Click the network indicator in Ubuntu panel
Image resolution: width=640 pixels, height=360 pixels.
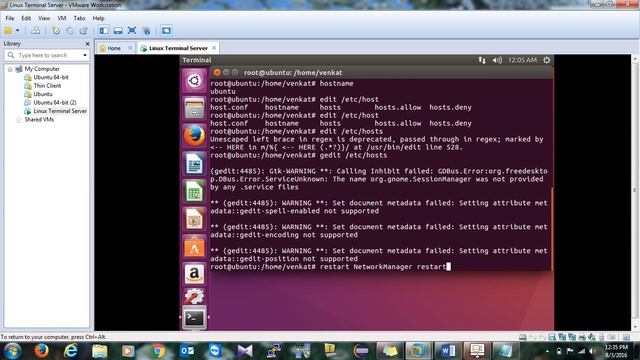[x=482, y=60]
